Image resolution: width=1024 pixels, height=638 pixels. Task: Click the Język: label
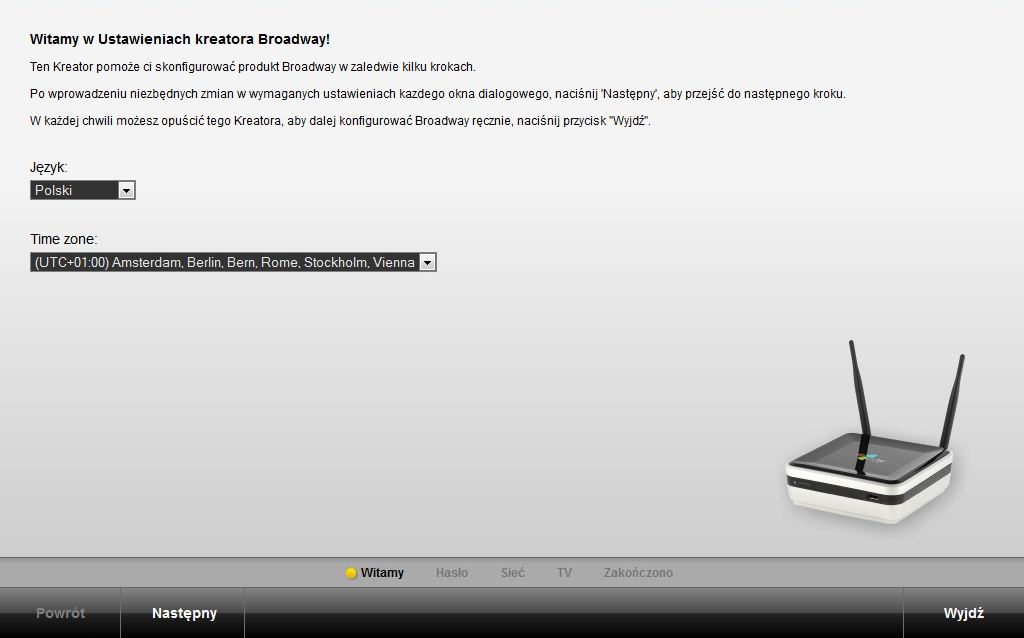48,168
